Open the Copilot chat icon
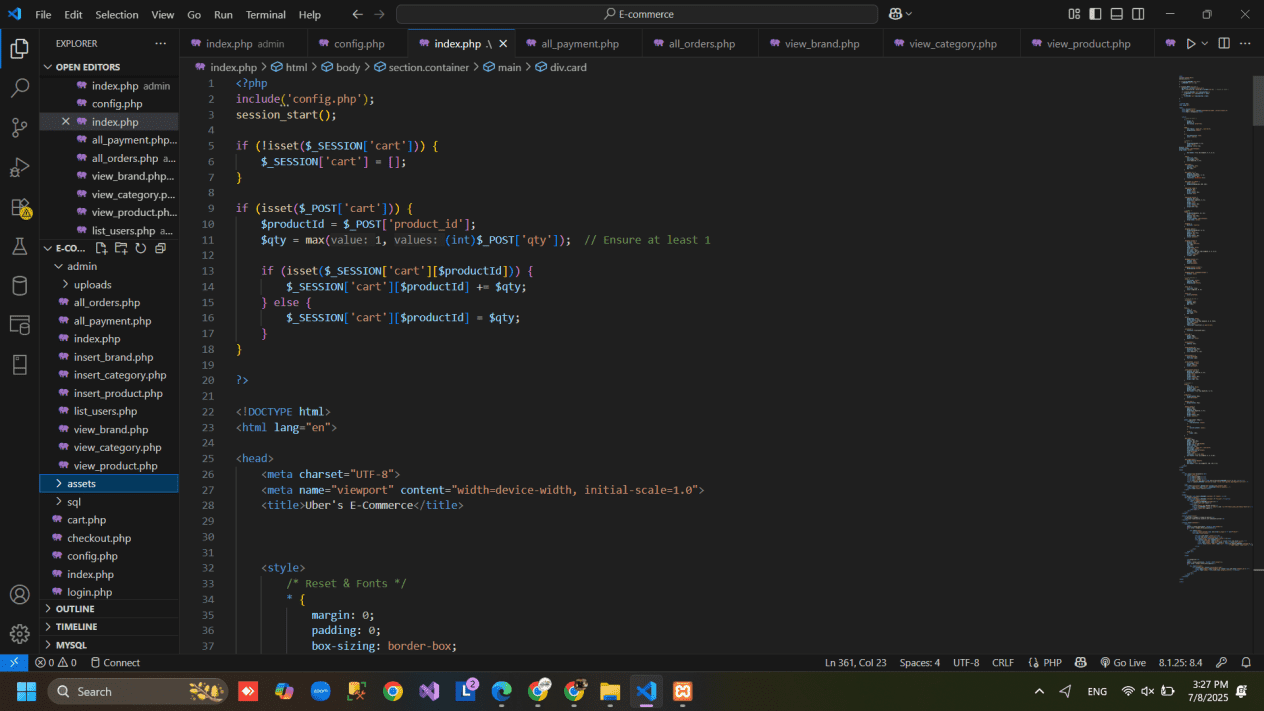Viewport: 1264px width, 711px height. (x=896, y=14)
